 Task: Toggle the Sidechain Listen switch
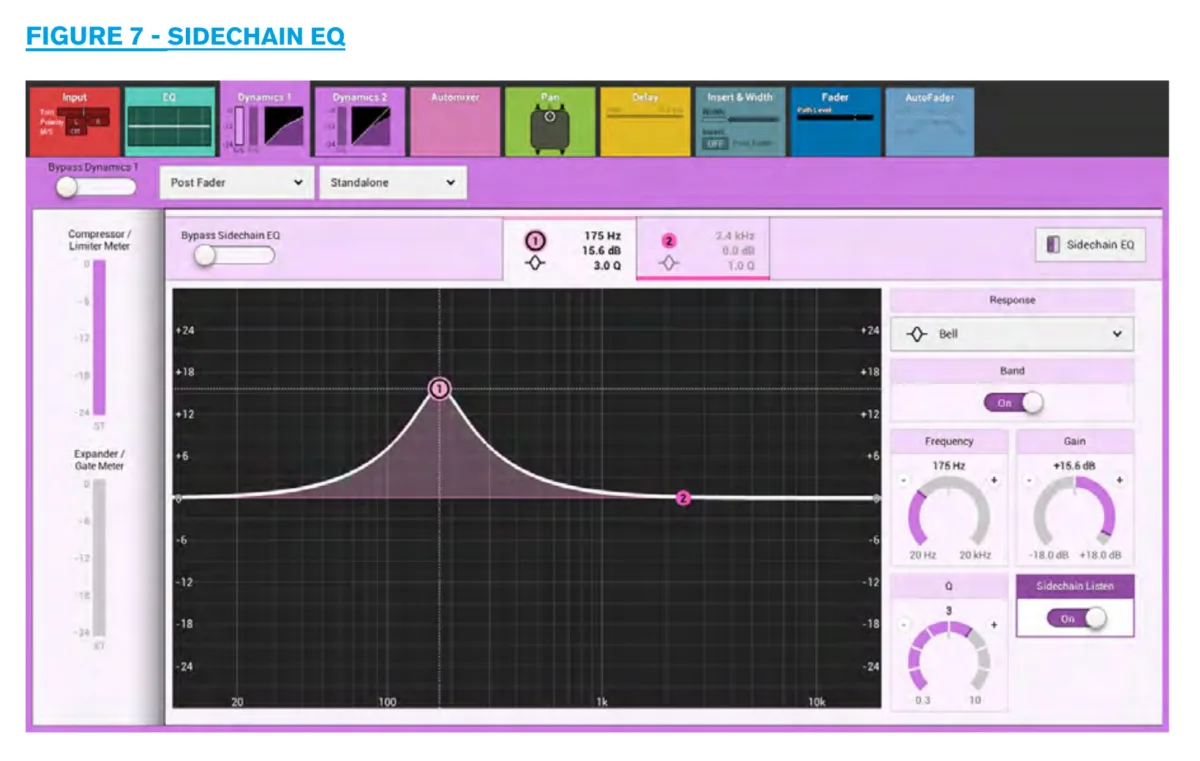pos(1076,619)
